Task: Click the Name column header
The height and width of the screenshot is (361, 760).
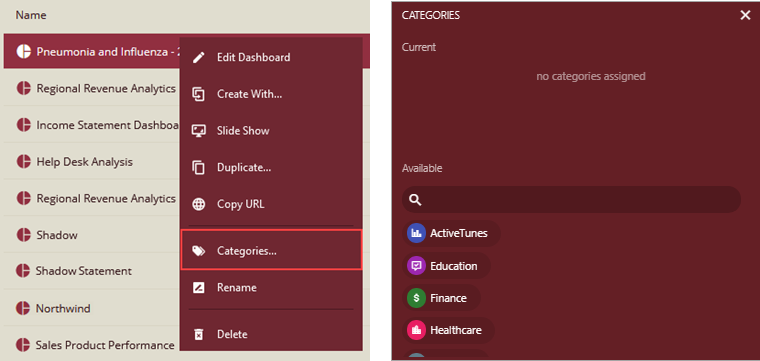Action: 31,16
